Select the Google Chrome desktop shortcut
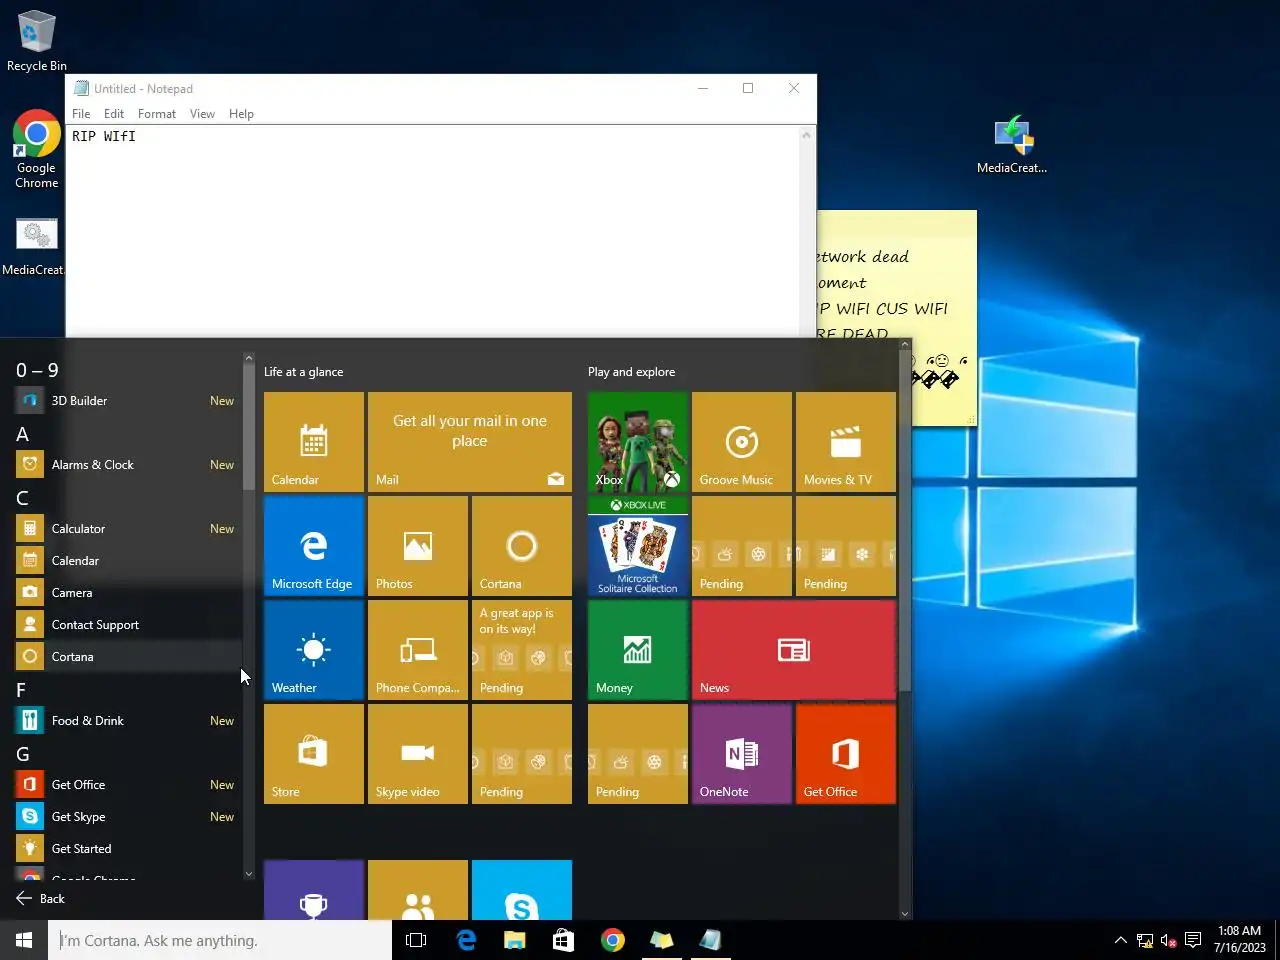 (x=36, y=149)
